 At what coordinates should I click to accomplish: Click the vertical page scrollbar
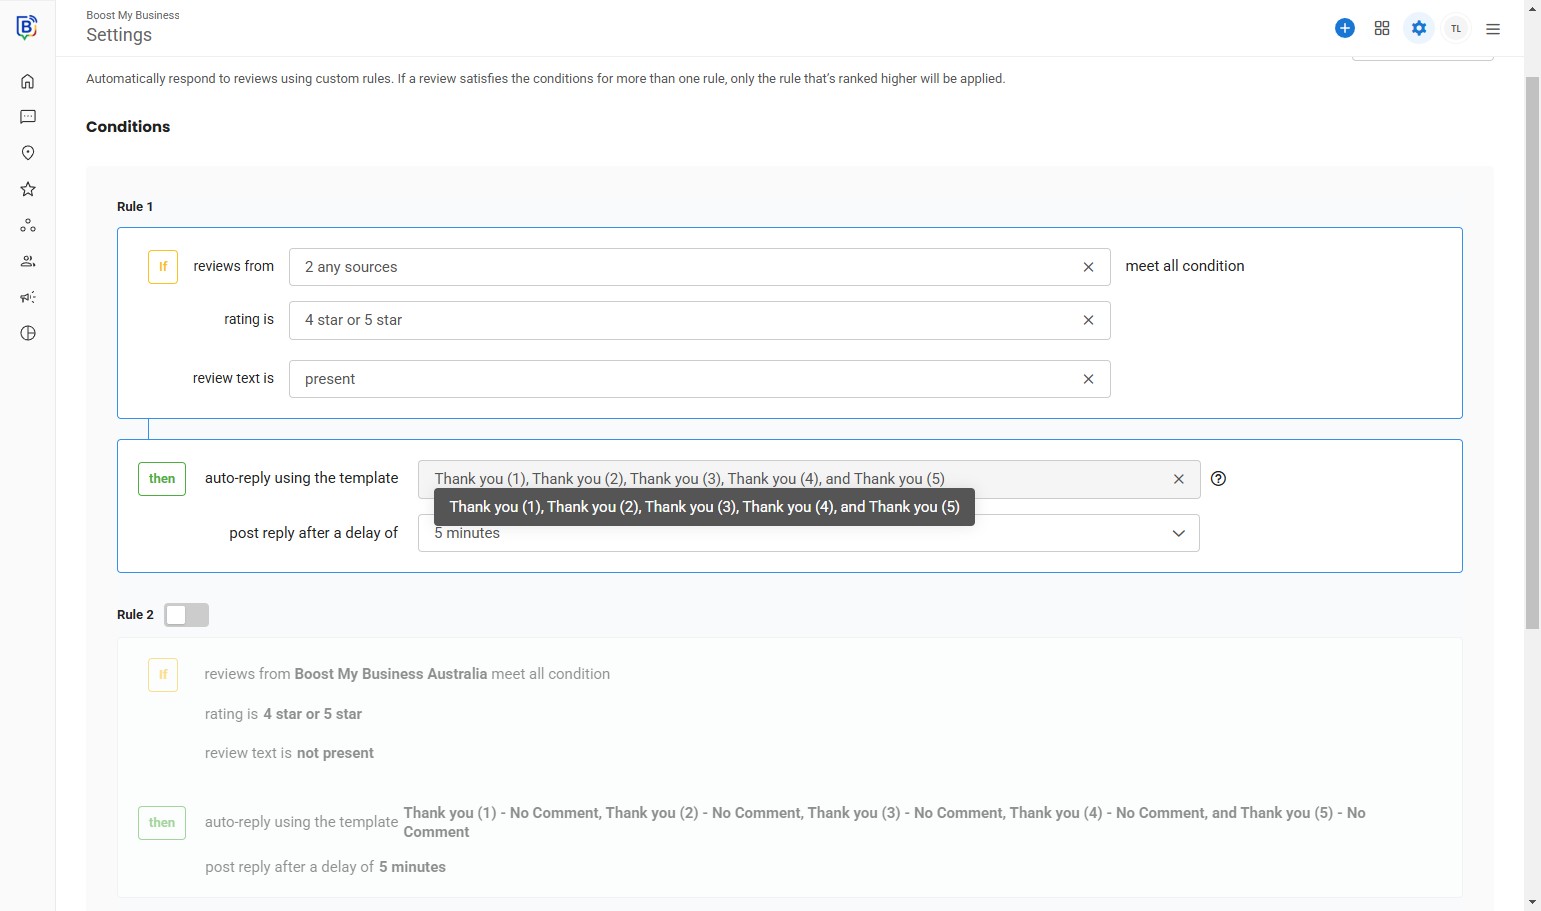point(1532,350)
